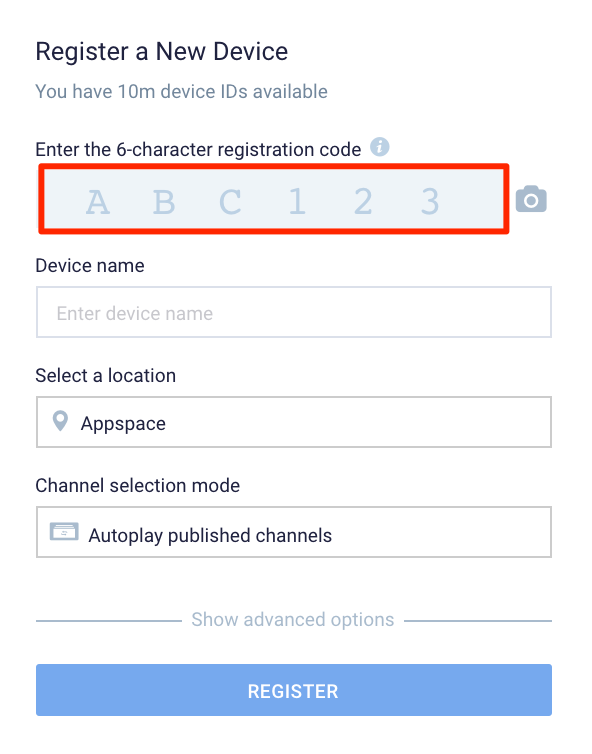Click the channel icon in Channel selection mode
592x754 pixels.
[x=64, y=532]
